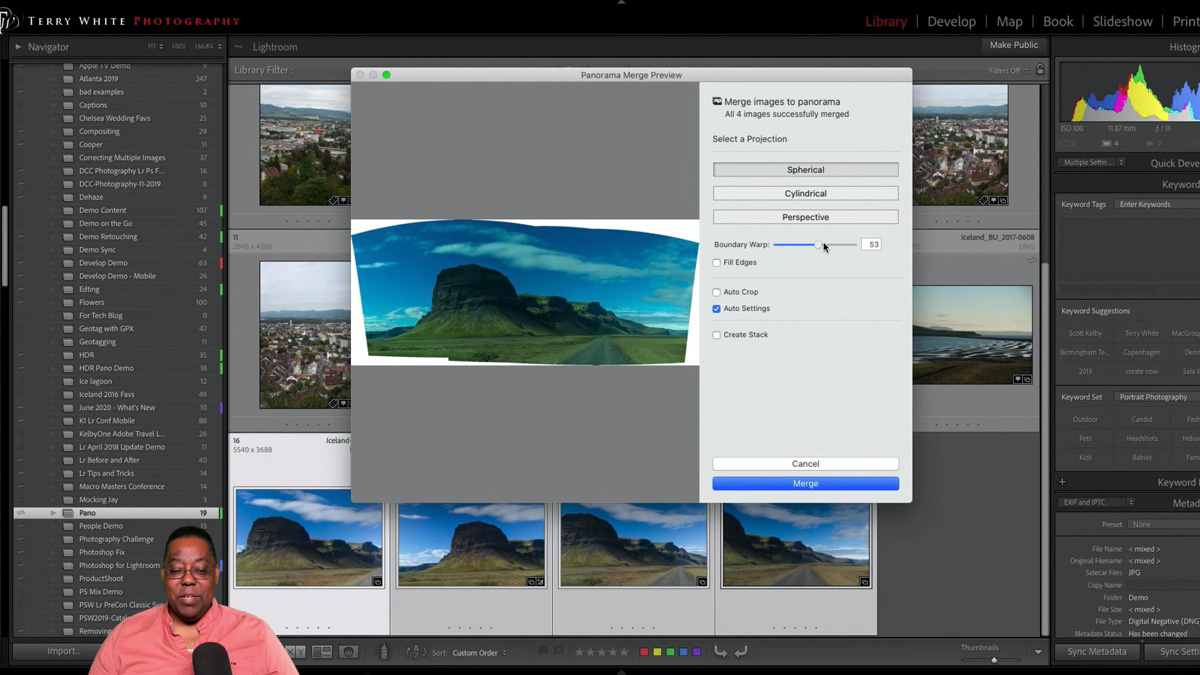The image size is (1200, 675).
Task: Switch to the Develop module
Action: click(951, 21)
